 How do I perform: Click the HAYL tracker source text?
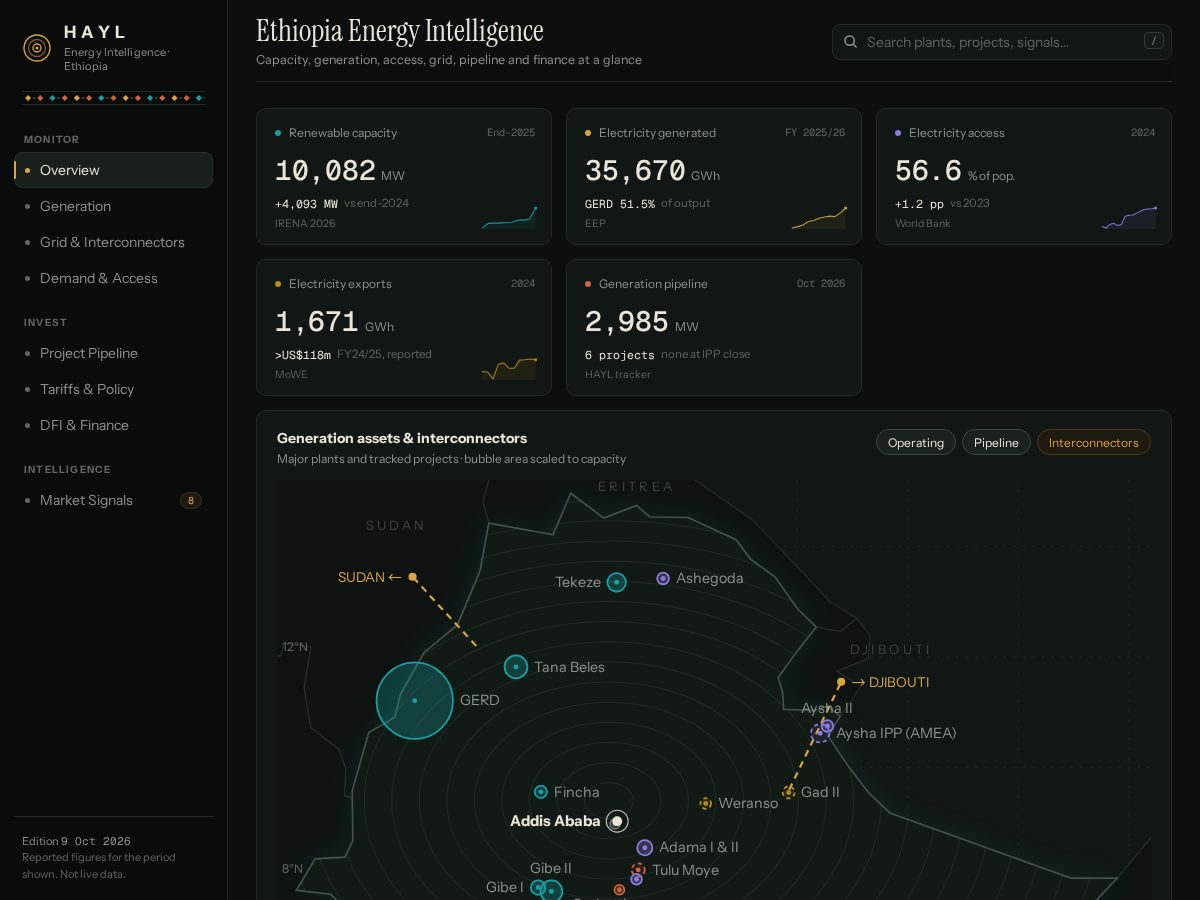coord(618,374)
